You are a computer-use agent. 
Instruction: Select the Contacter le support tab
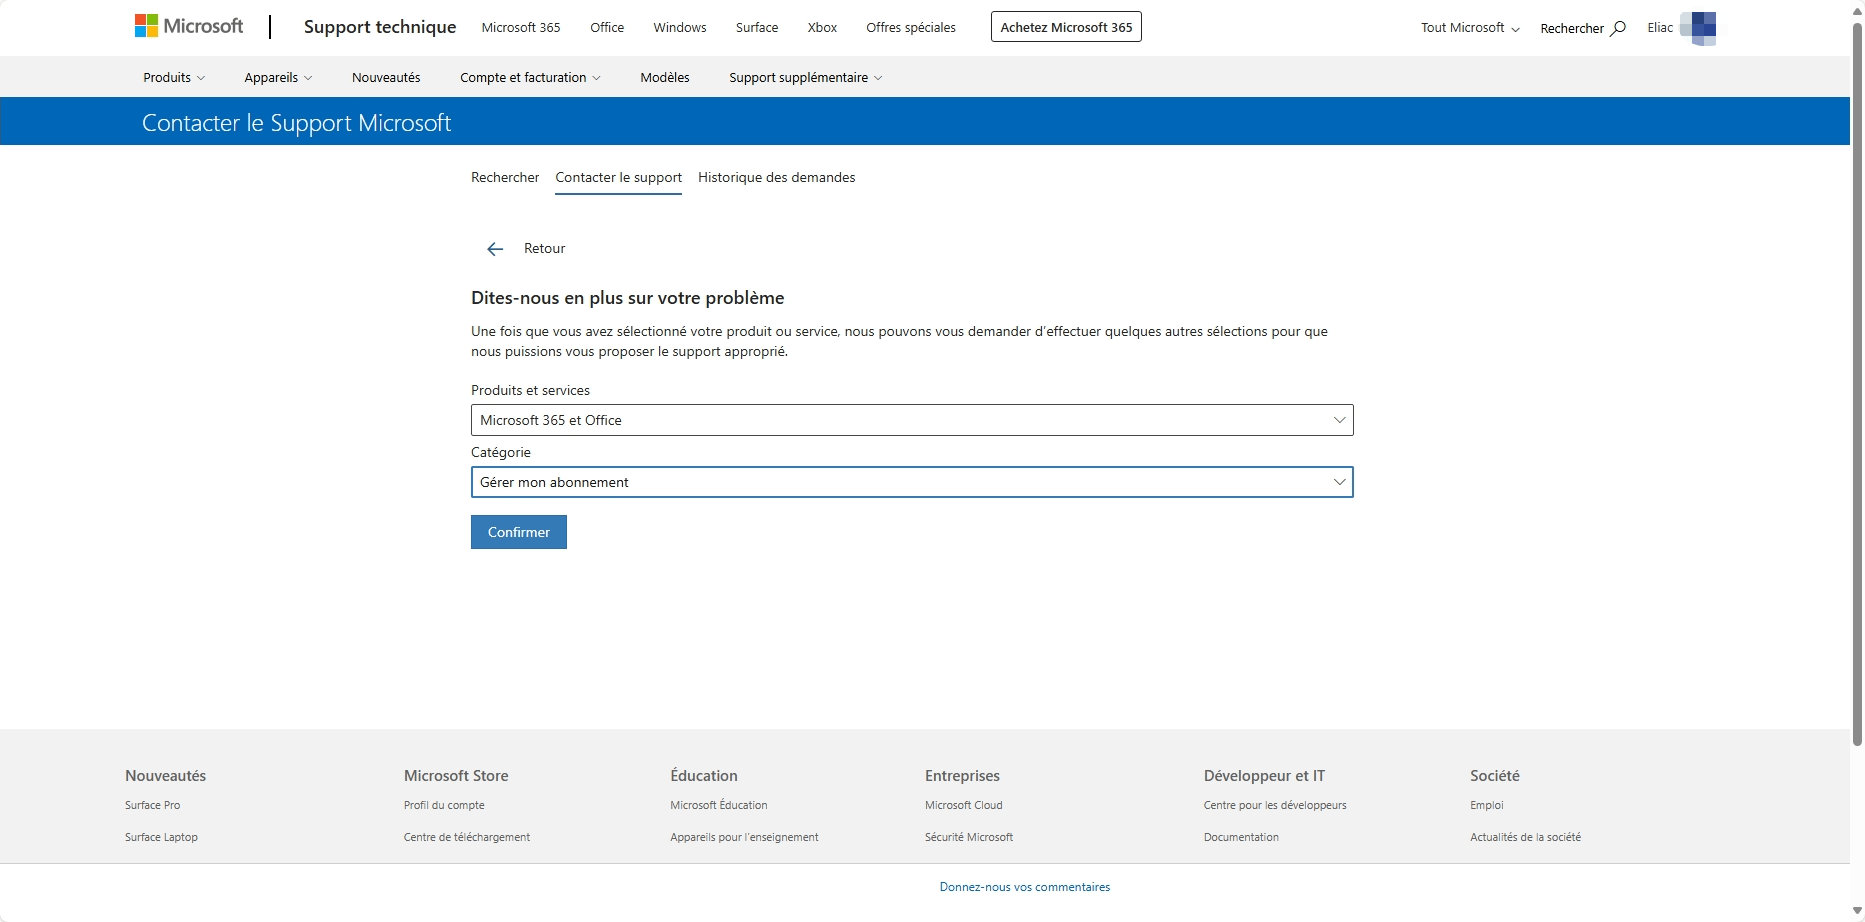click(619, 177)
